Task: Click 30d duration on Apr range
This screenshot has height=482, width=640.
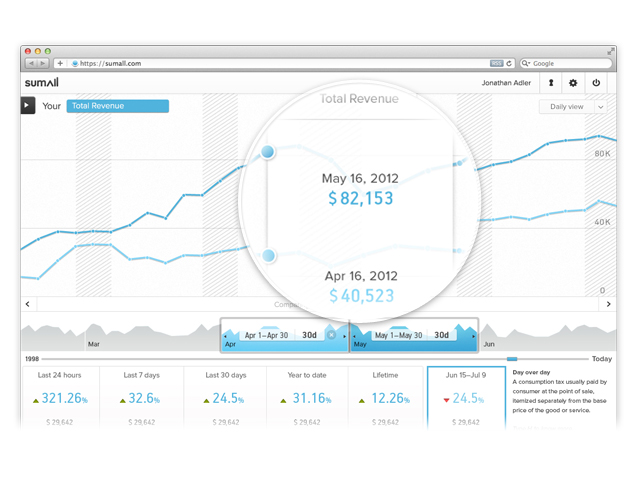Action: (x=309, y=335)
